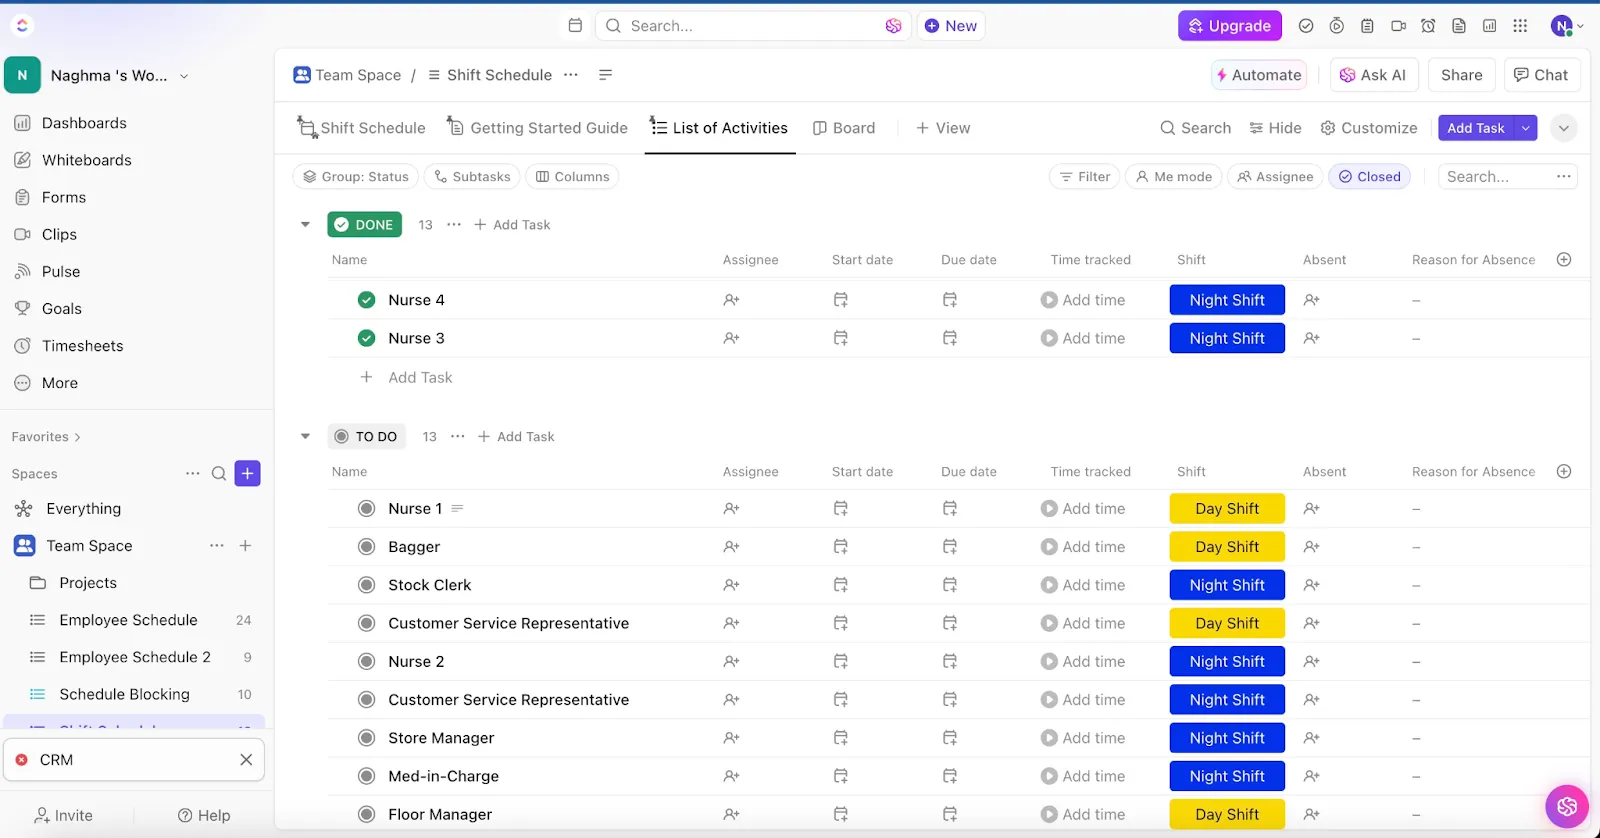The height and width of the screenshot is (838, 1600).
Task: Open the apps grid icon in the top bar
Action: tap(1520, 26)
